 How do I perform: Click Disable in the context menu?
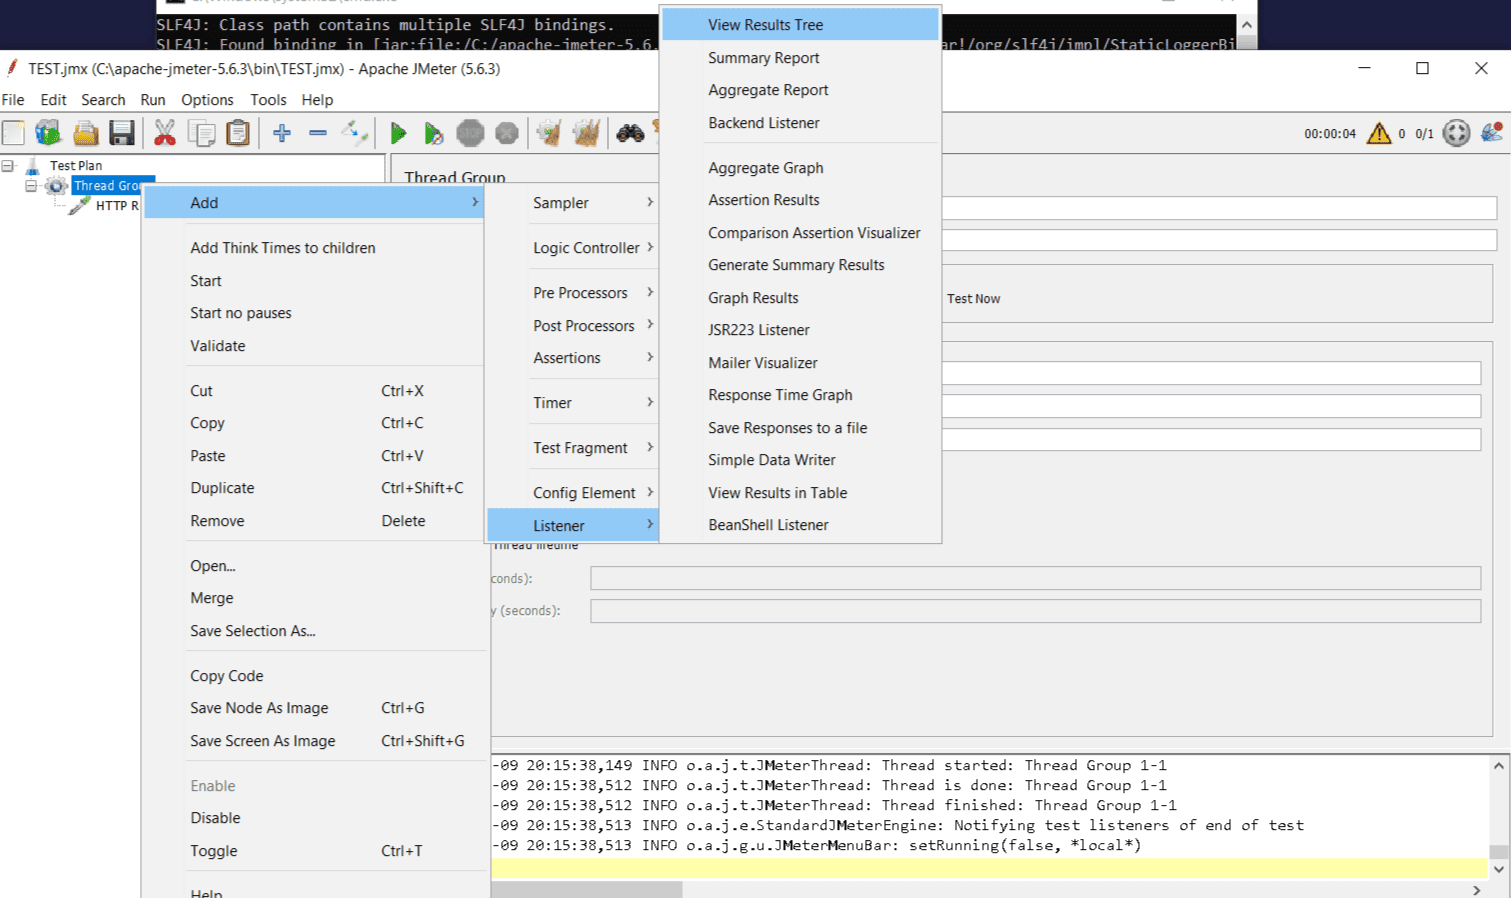coord(215,818)
